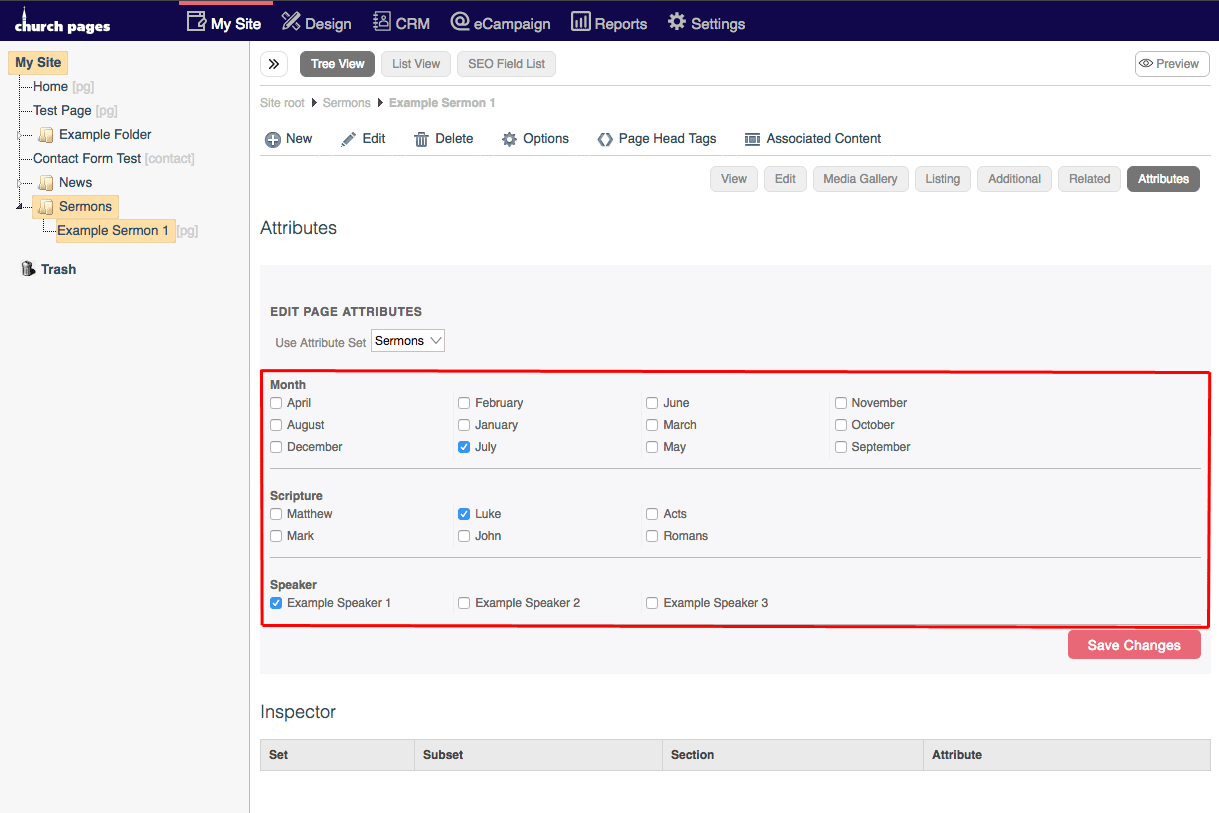Viewport: 1219px width, 813px height.
Task: Click the Design brush icon
Action: [x=291, y=22]
